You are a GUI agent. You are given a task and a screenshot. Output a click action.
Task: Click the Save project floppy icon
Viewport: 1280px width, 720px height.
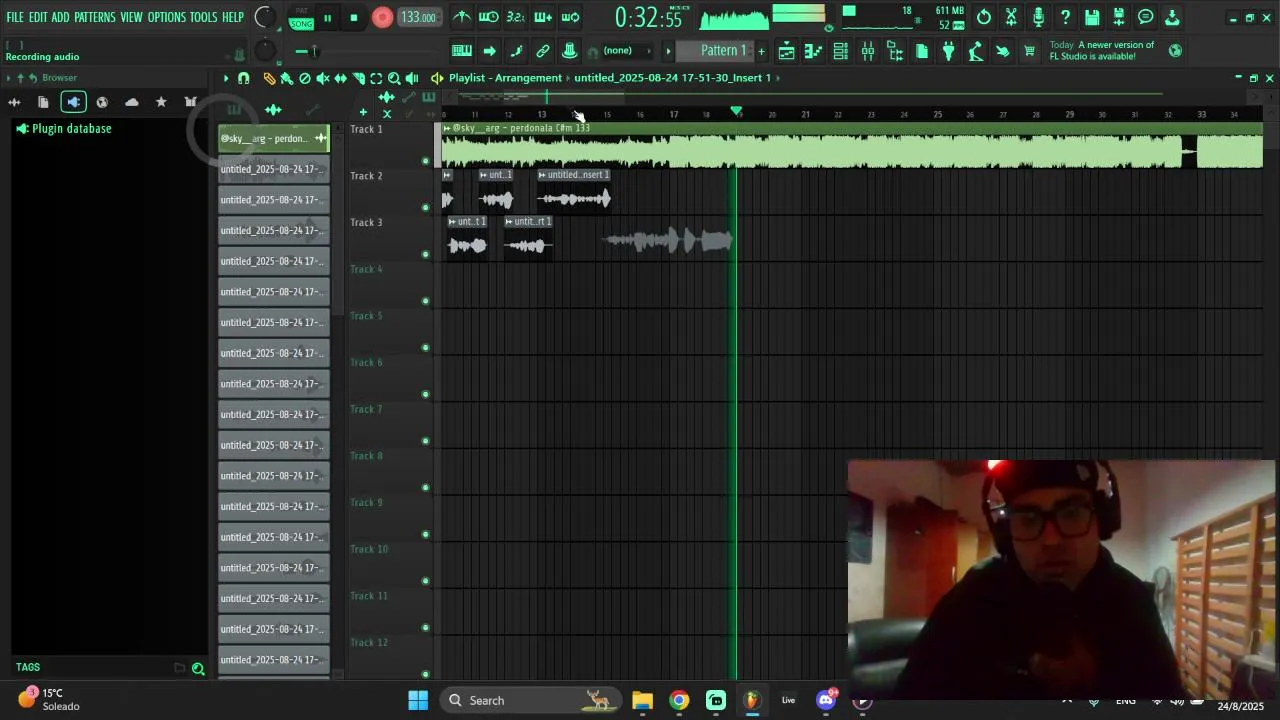[x=1092, y=17]
